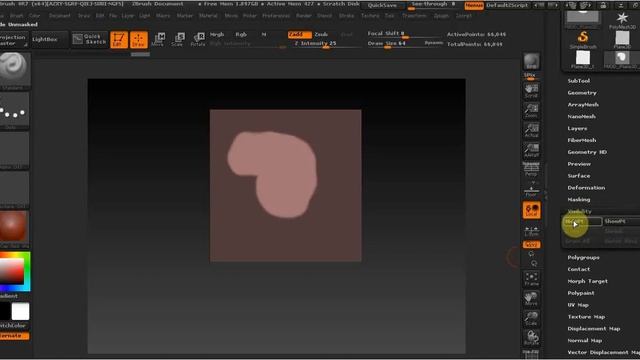Screen dimensions: 640x360
Task: Click the Move view icon in right shelf
Action: point(531,299)
